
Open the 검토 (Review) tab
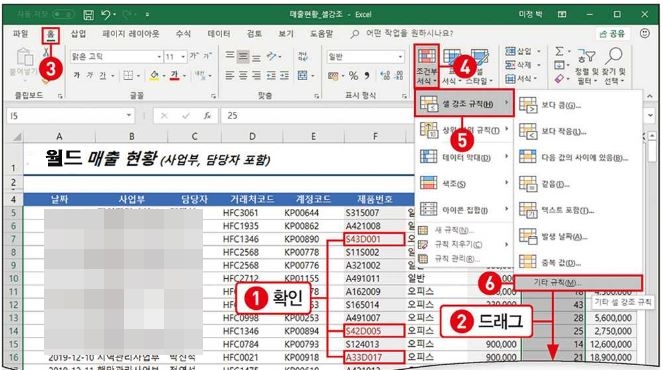[254, 34]
